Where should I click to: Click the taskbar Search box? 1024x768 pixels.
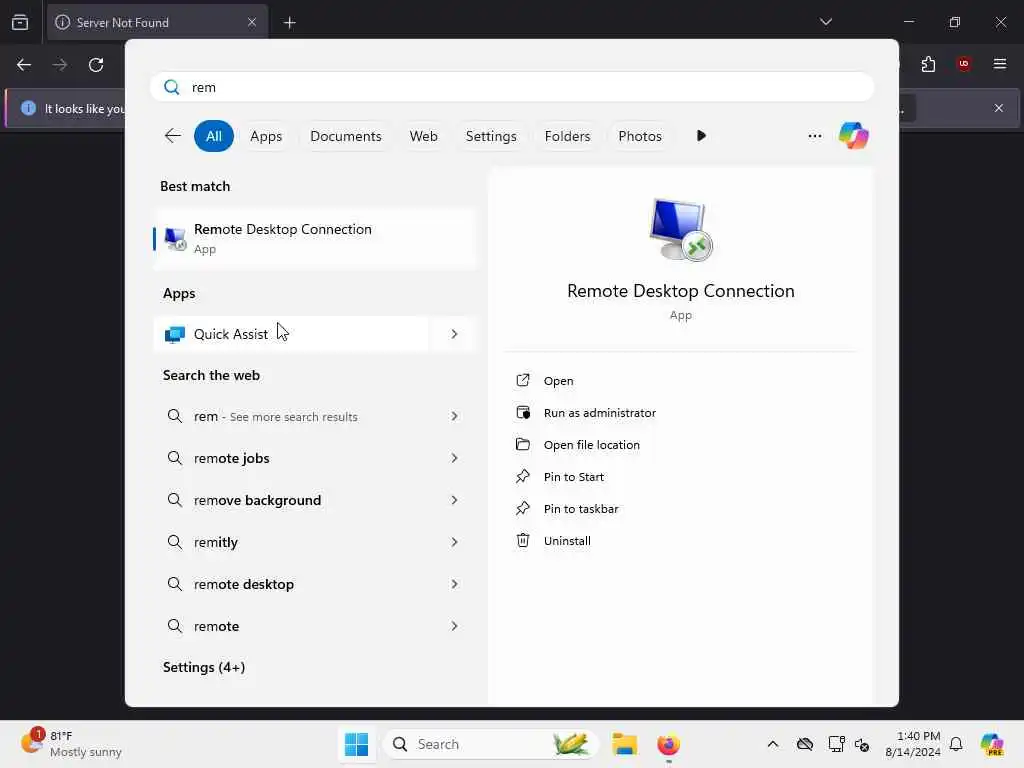coord(490,744)
